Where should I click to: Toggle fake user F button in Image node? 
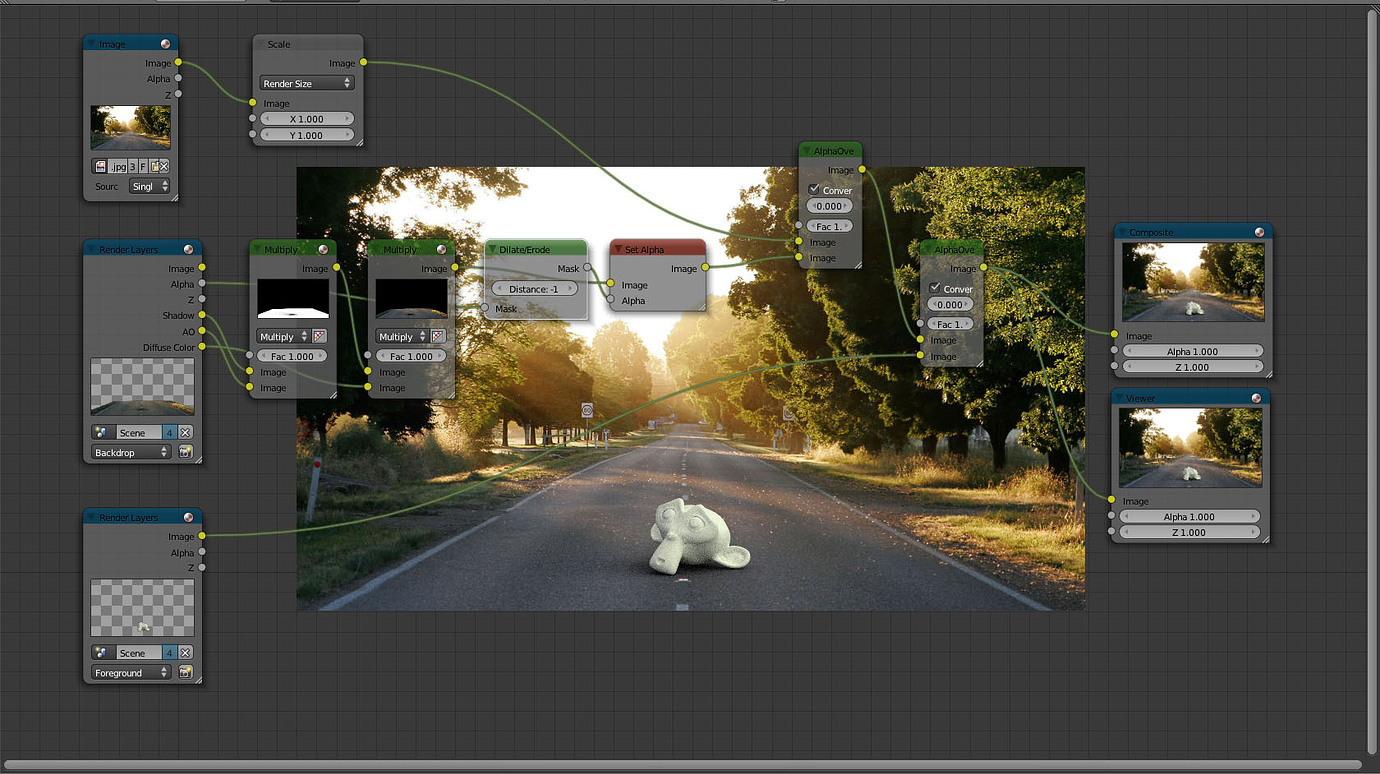143,166
